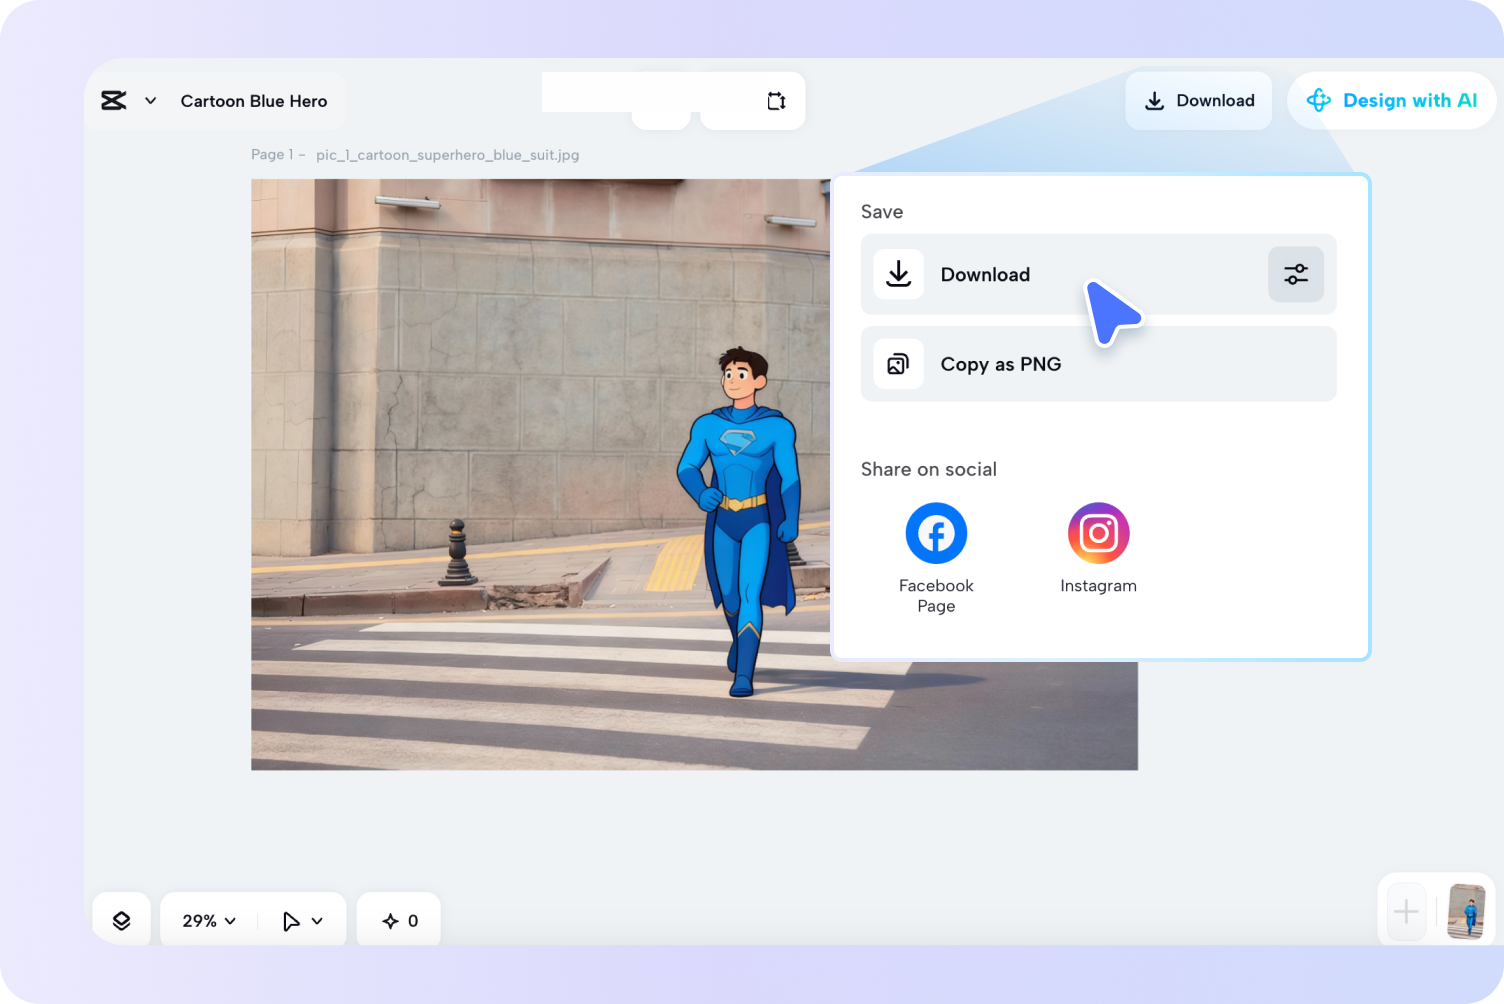Click the Download button in top toolbar
Screen dimensions: 1504x1004
tap(1198, 100)
